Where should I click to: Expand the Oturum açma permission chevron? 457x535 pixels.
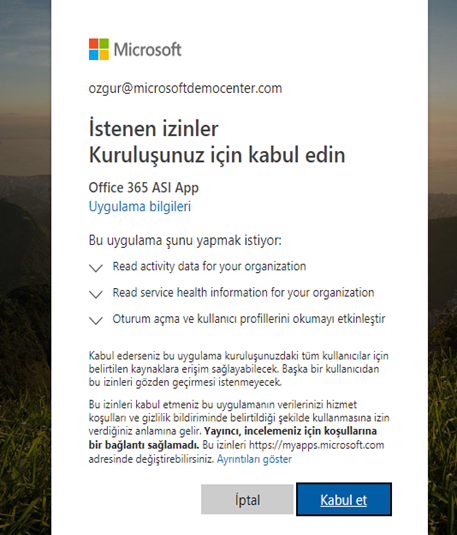(x=96, y=320)
